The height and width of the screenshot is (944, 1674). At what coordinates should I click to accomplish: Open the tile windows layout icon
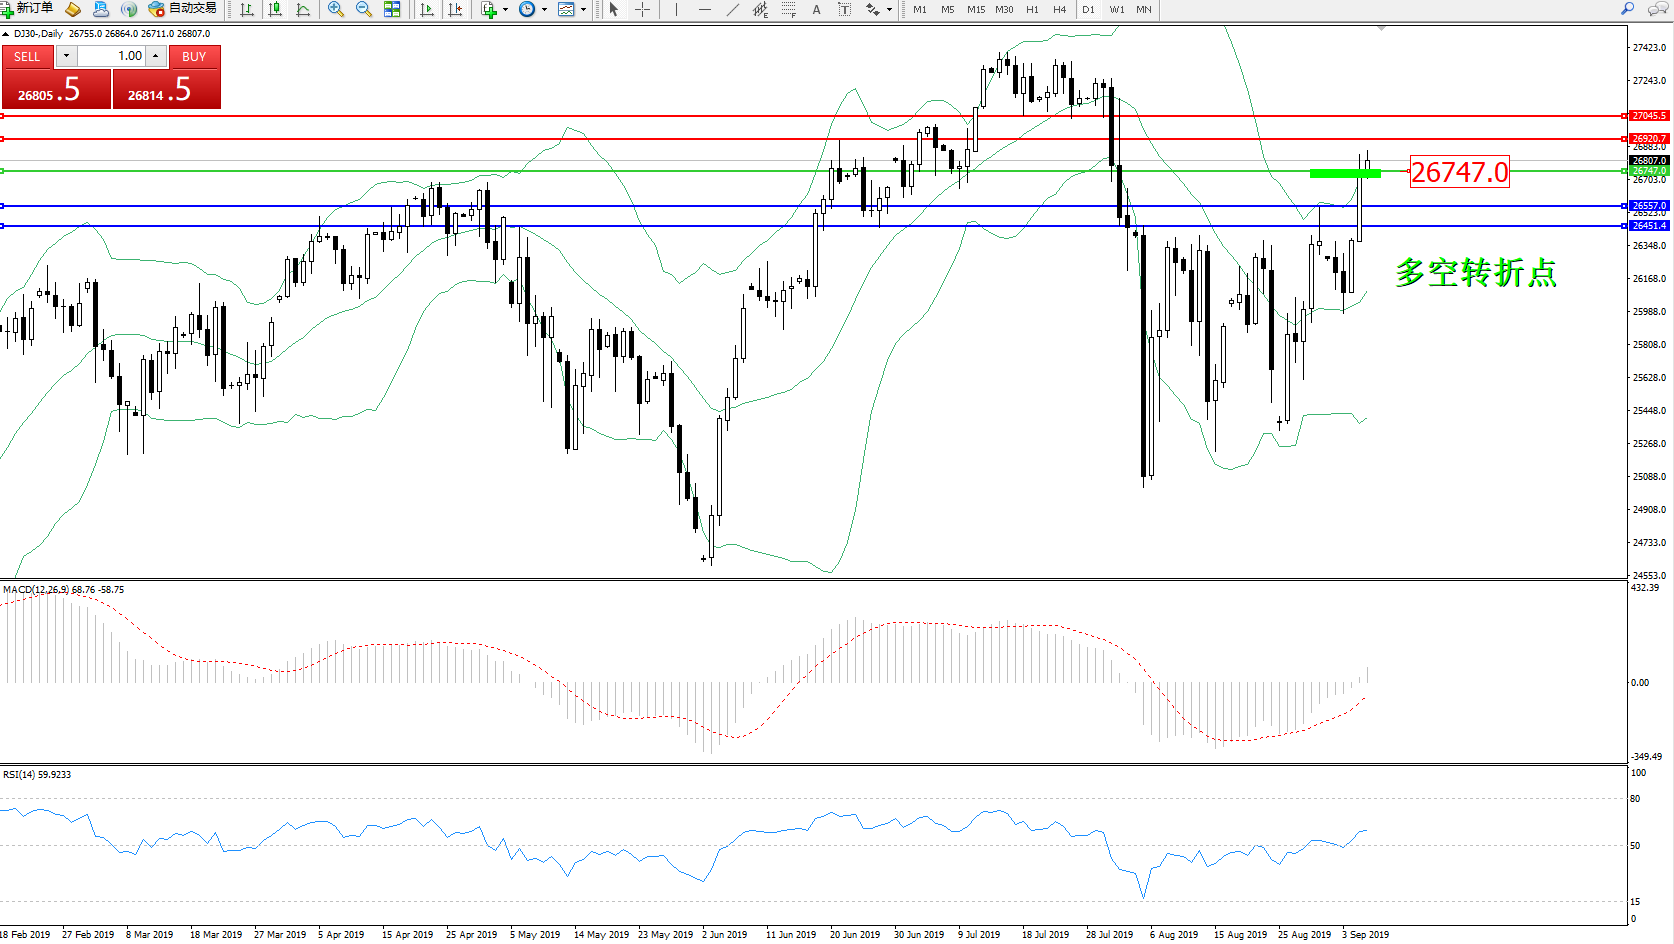coord(392,9)
